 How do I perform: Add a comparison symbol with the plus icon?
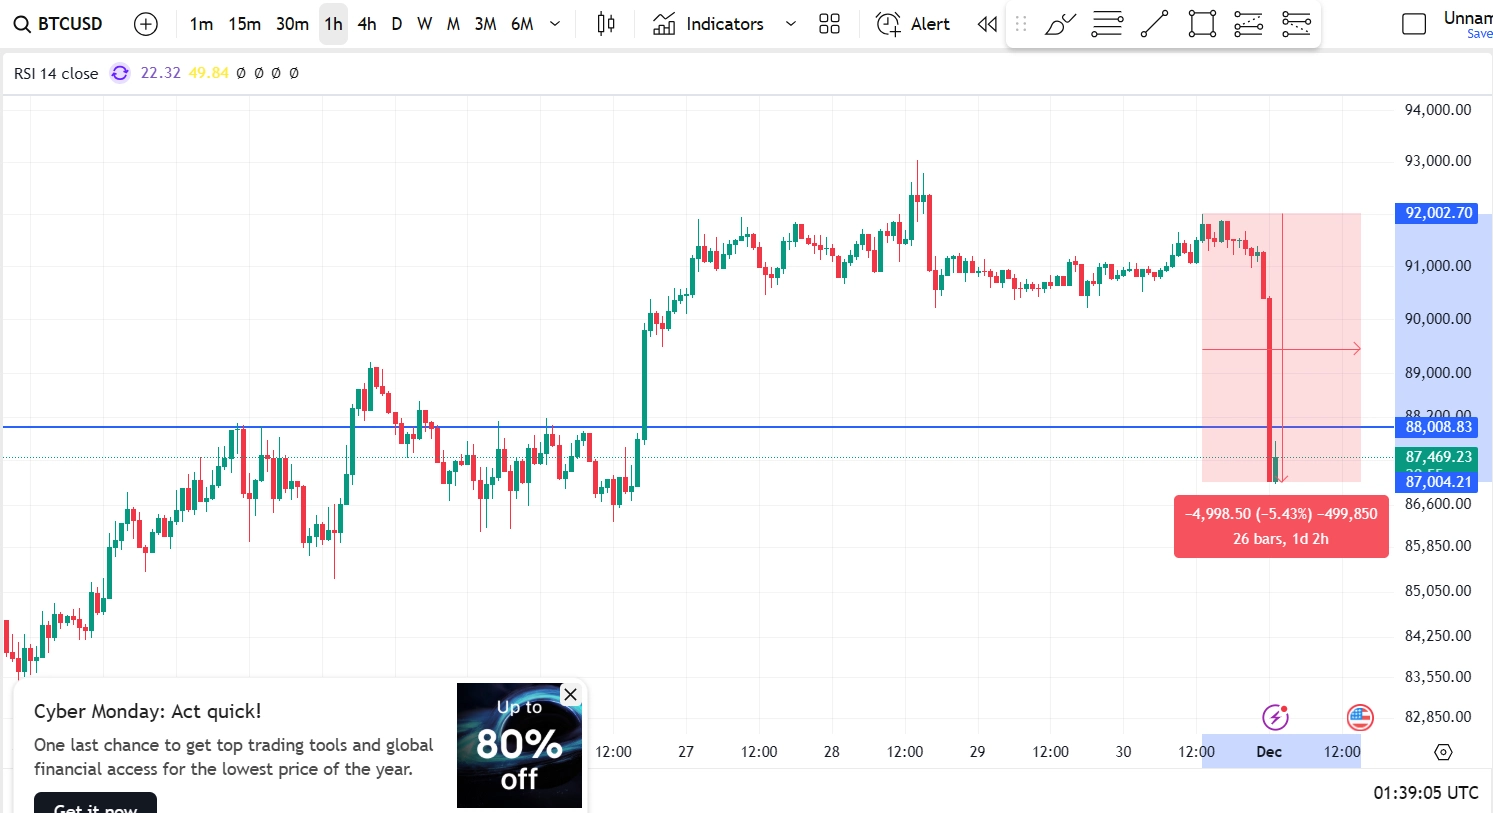(x=146, y=23)
